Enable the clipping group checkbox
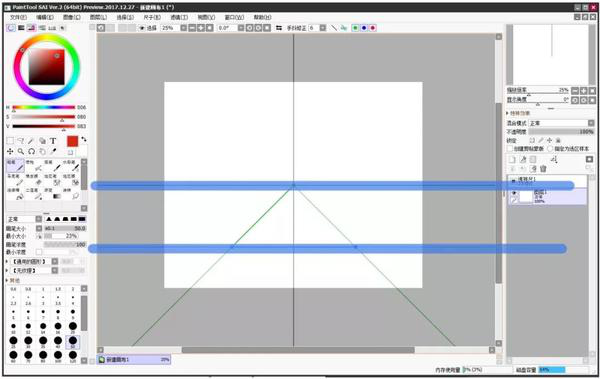The height and width of the screenshot is (379, 600). (510, 149)
